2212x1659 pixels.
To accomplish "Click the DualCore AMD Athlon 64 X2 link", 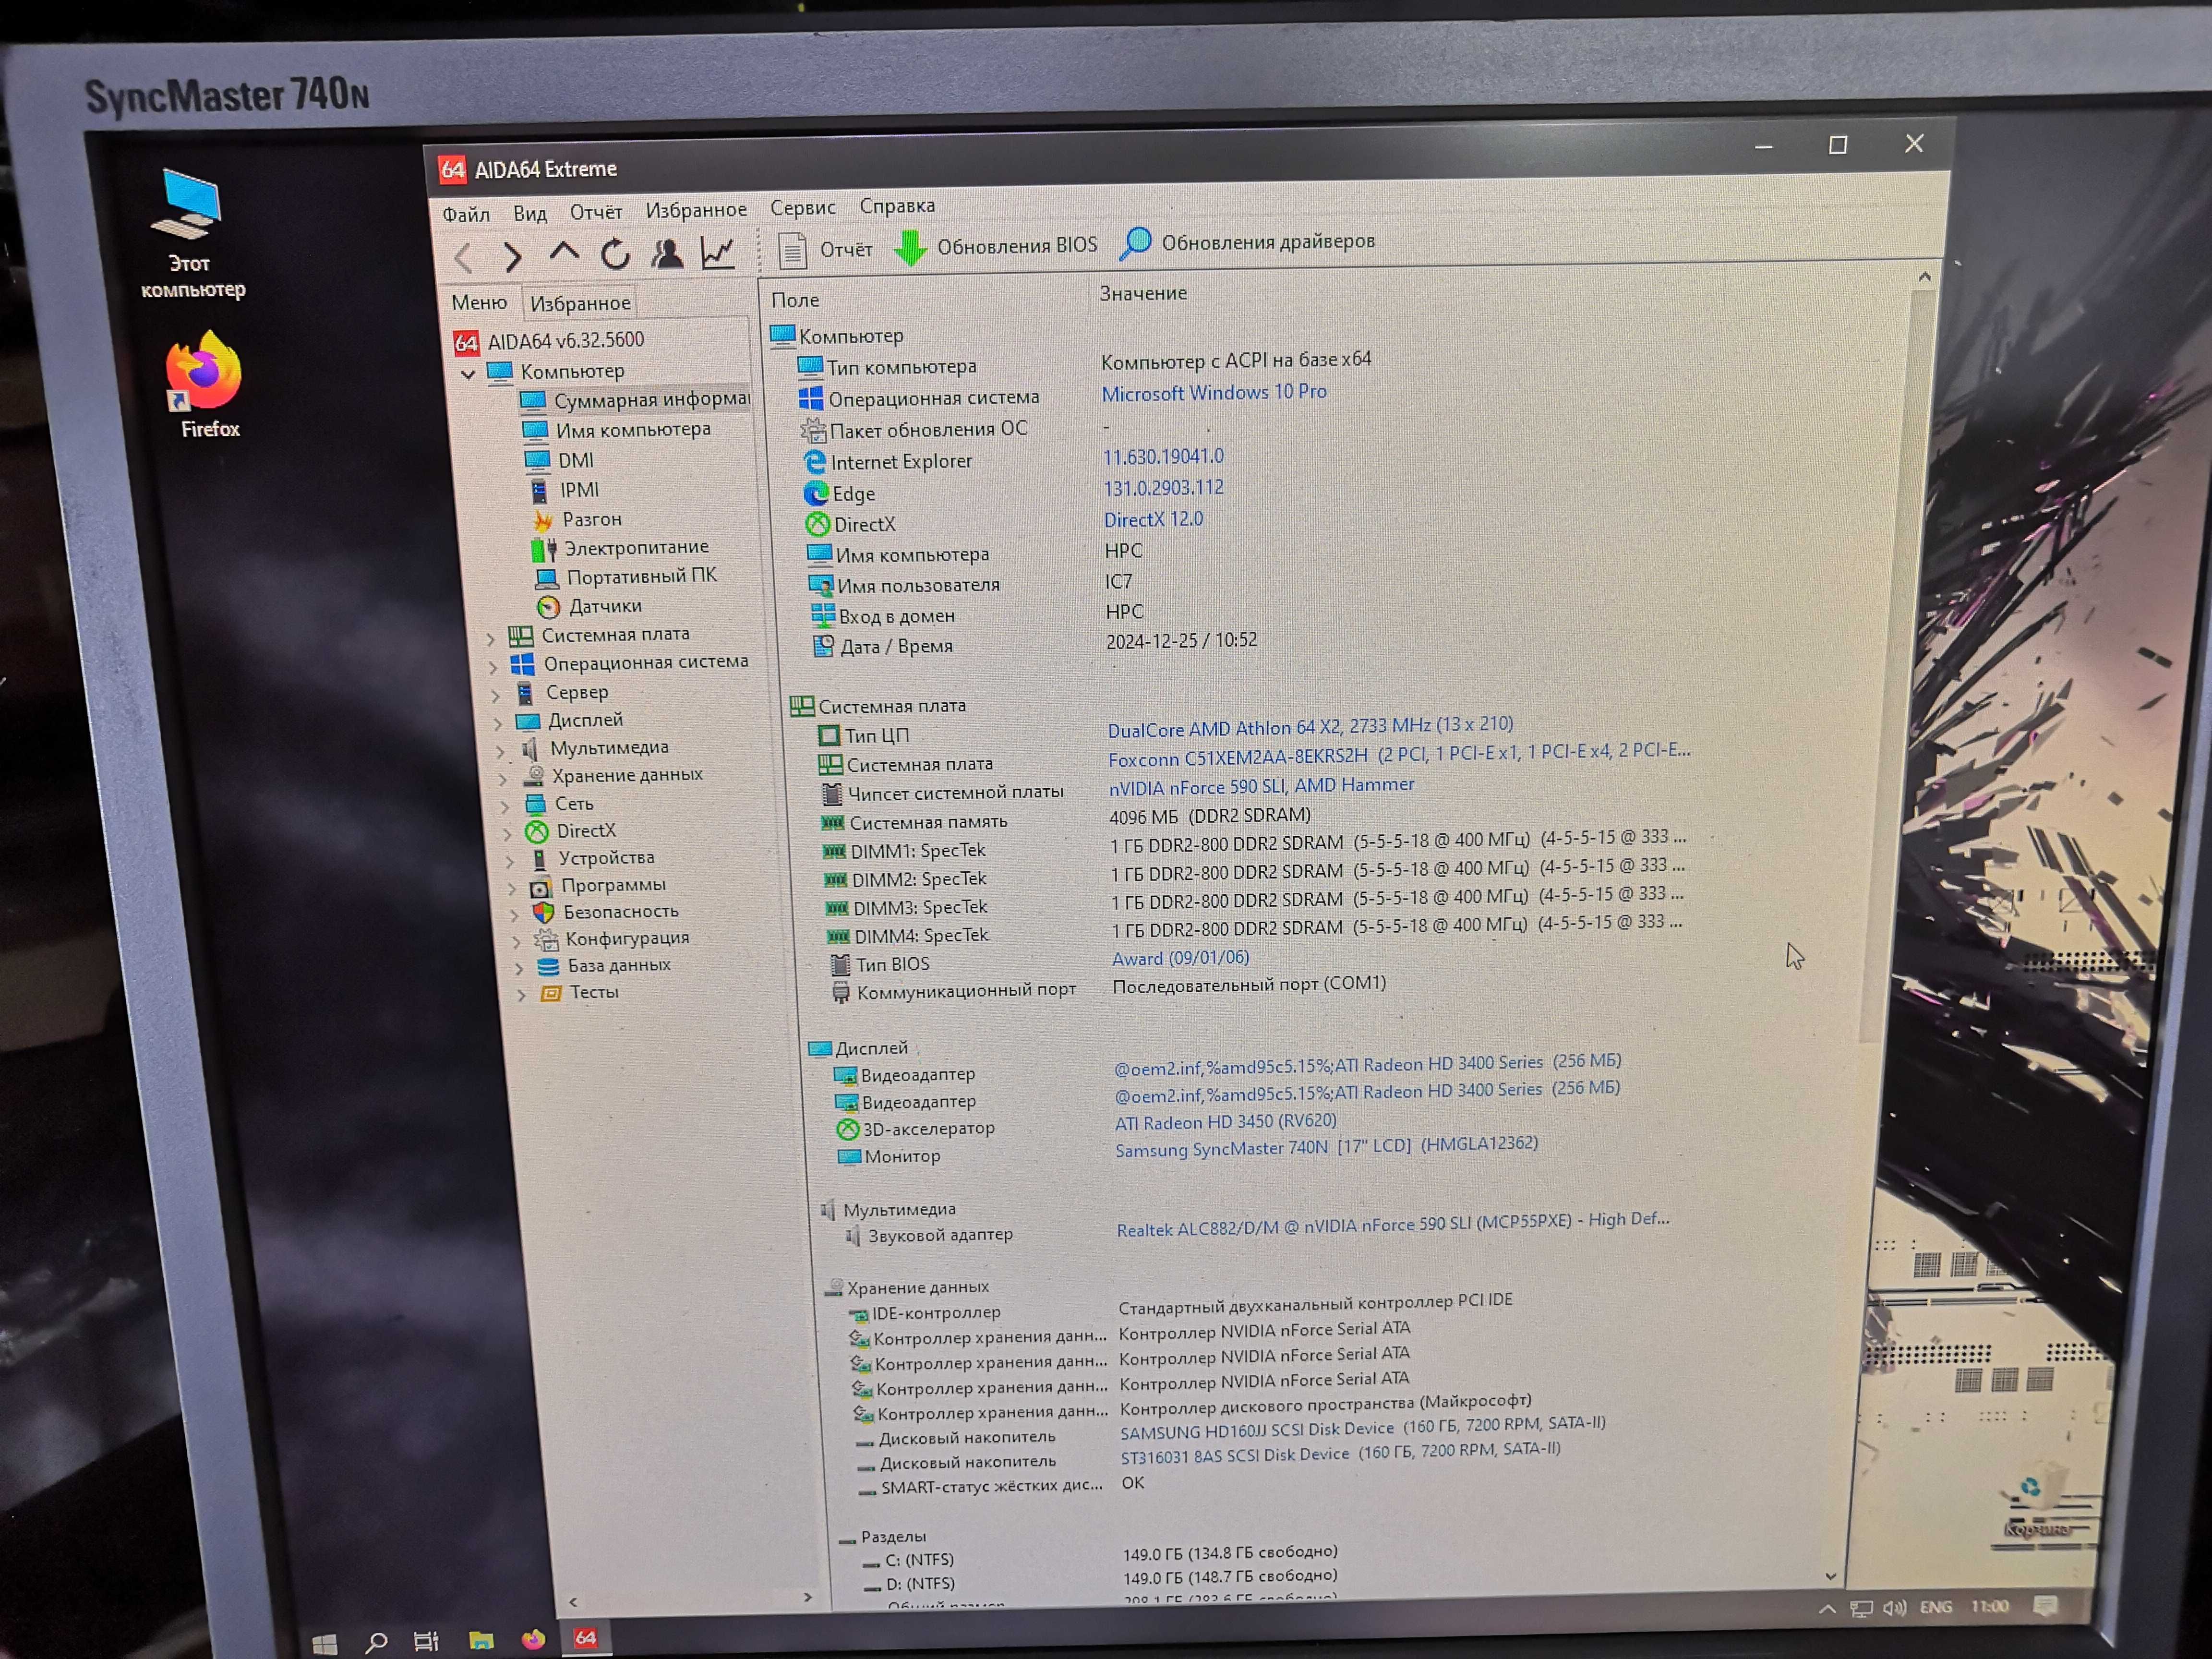I will 1310,727.
